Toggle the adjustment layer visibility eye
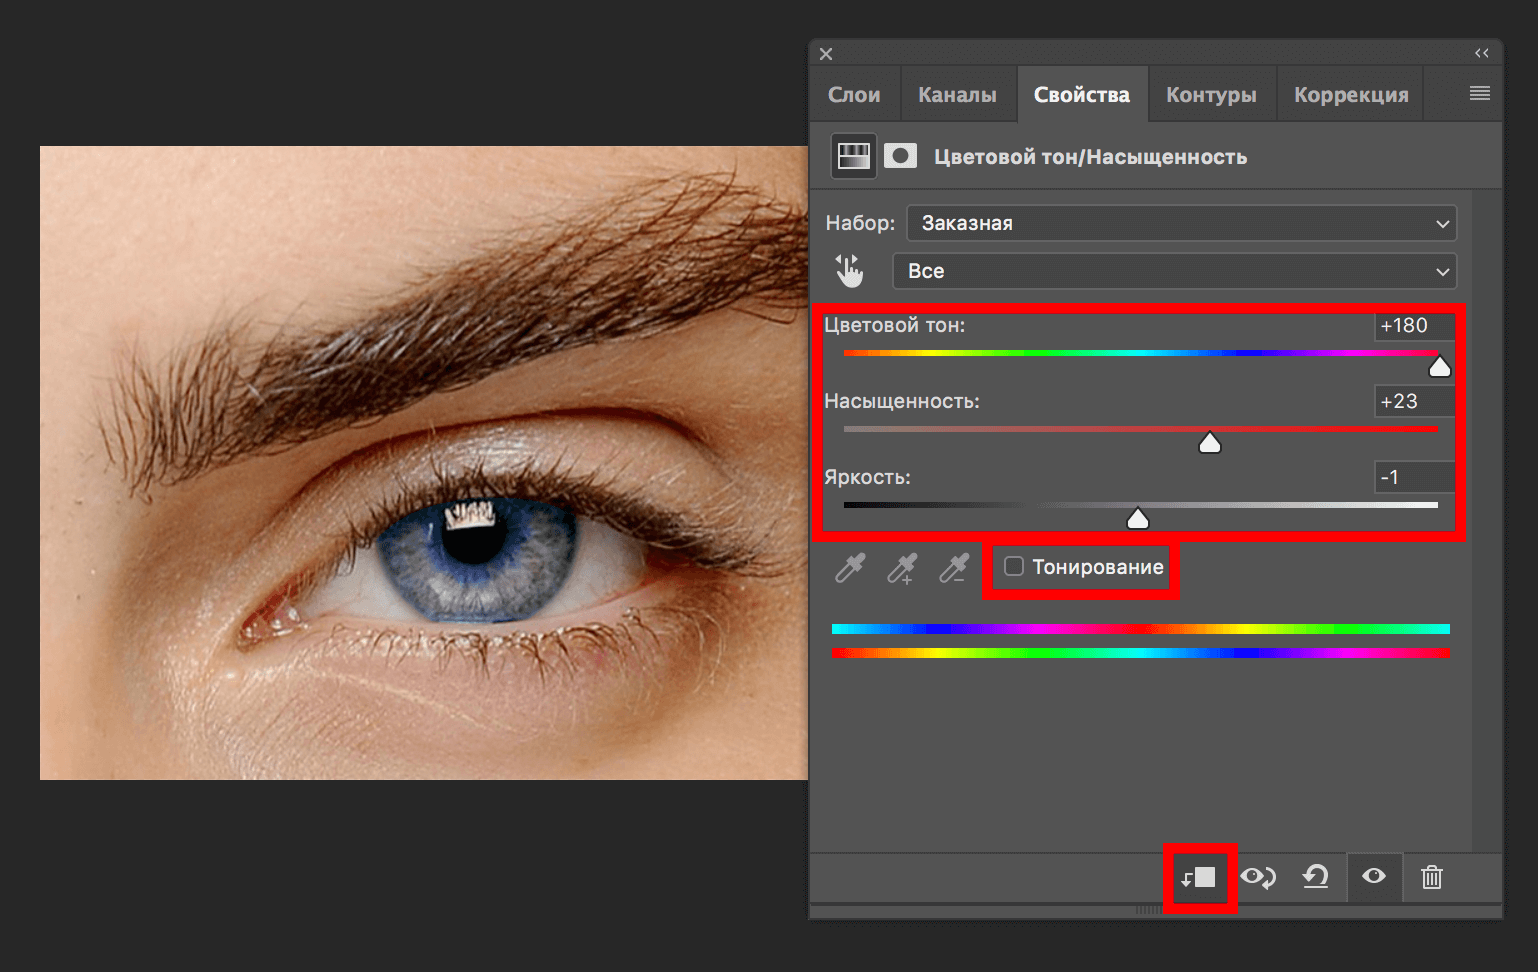Viewport: 1538px width, 972px height. [x=1374, y=877]
